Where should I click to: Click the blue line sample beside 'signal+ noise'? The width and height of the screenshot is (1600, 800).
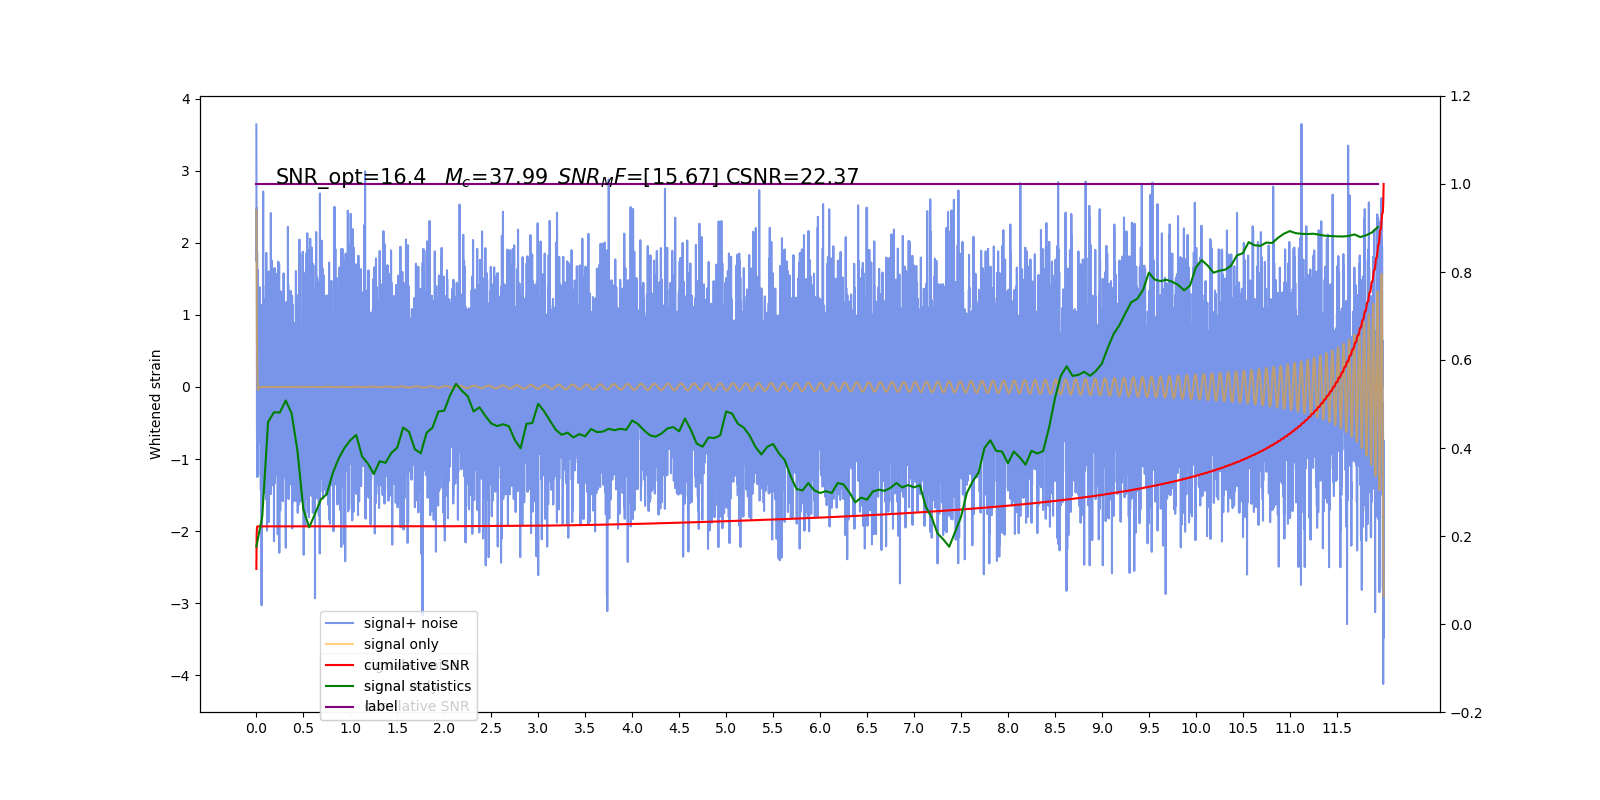(340, 623)
